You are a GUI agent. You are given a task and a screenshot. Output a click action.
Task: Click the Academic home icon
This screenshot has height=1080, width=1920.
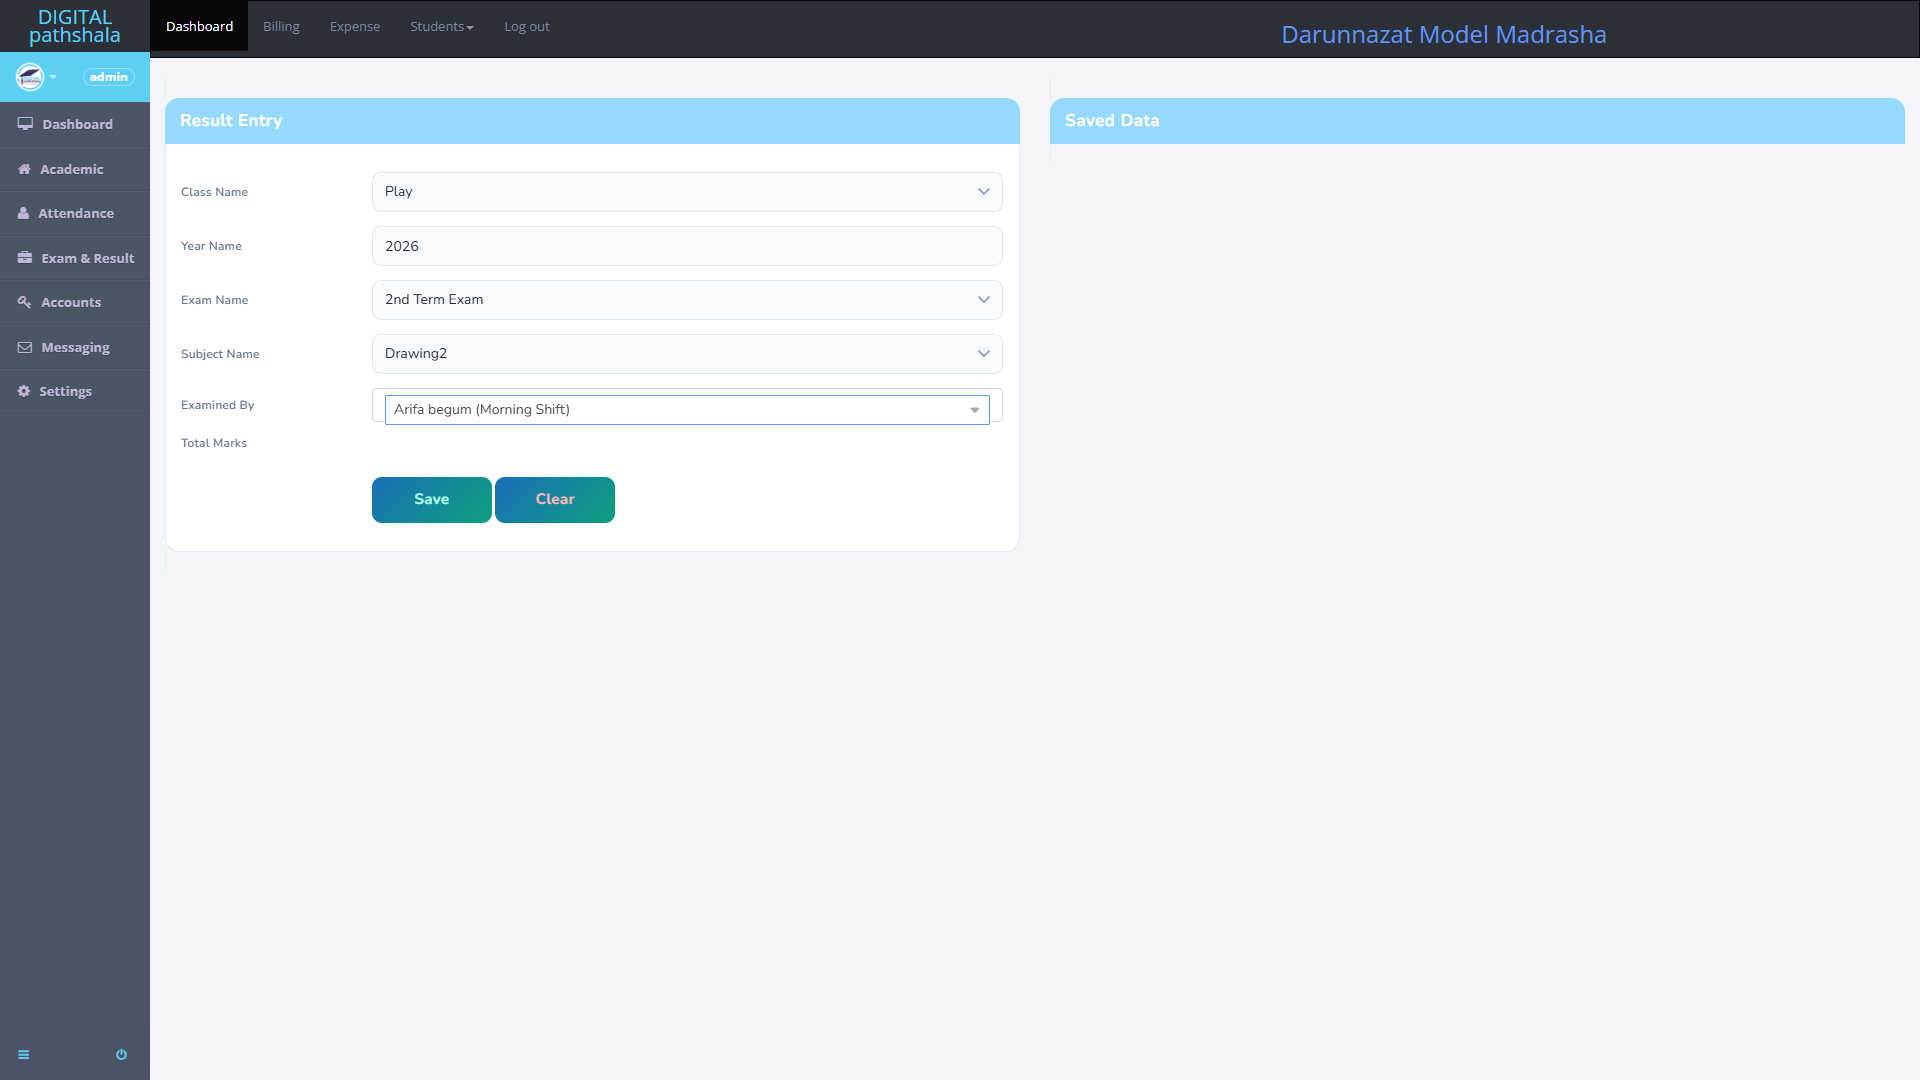(x=24, y=169)
